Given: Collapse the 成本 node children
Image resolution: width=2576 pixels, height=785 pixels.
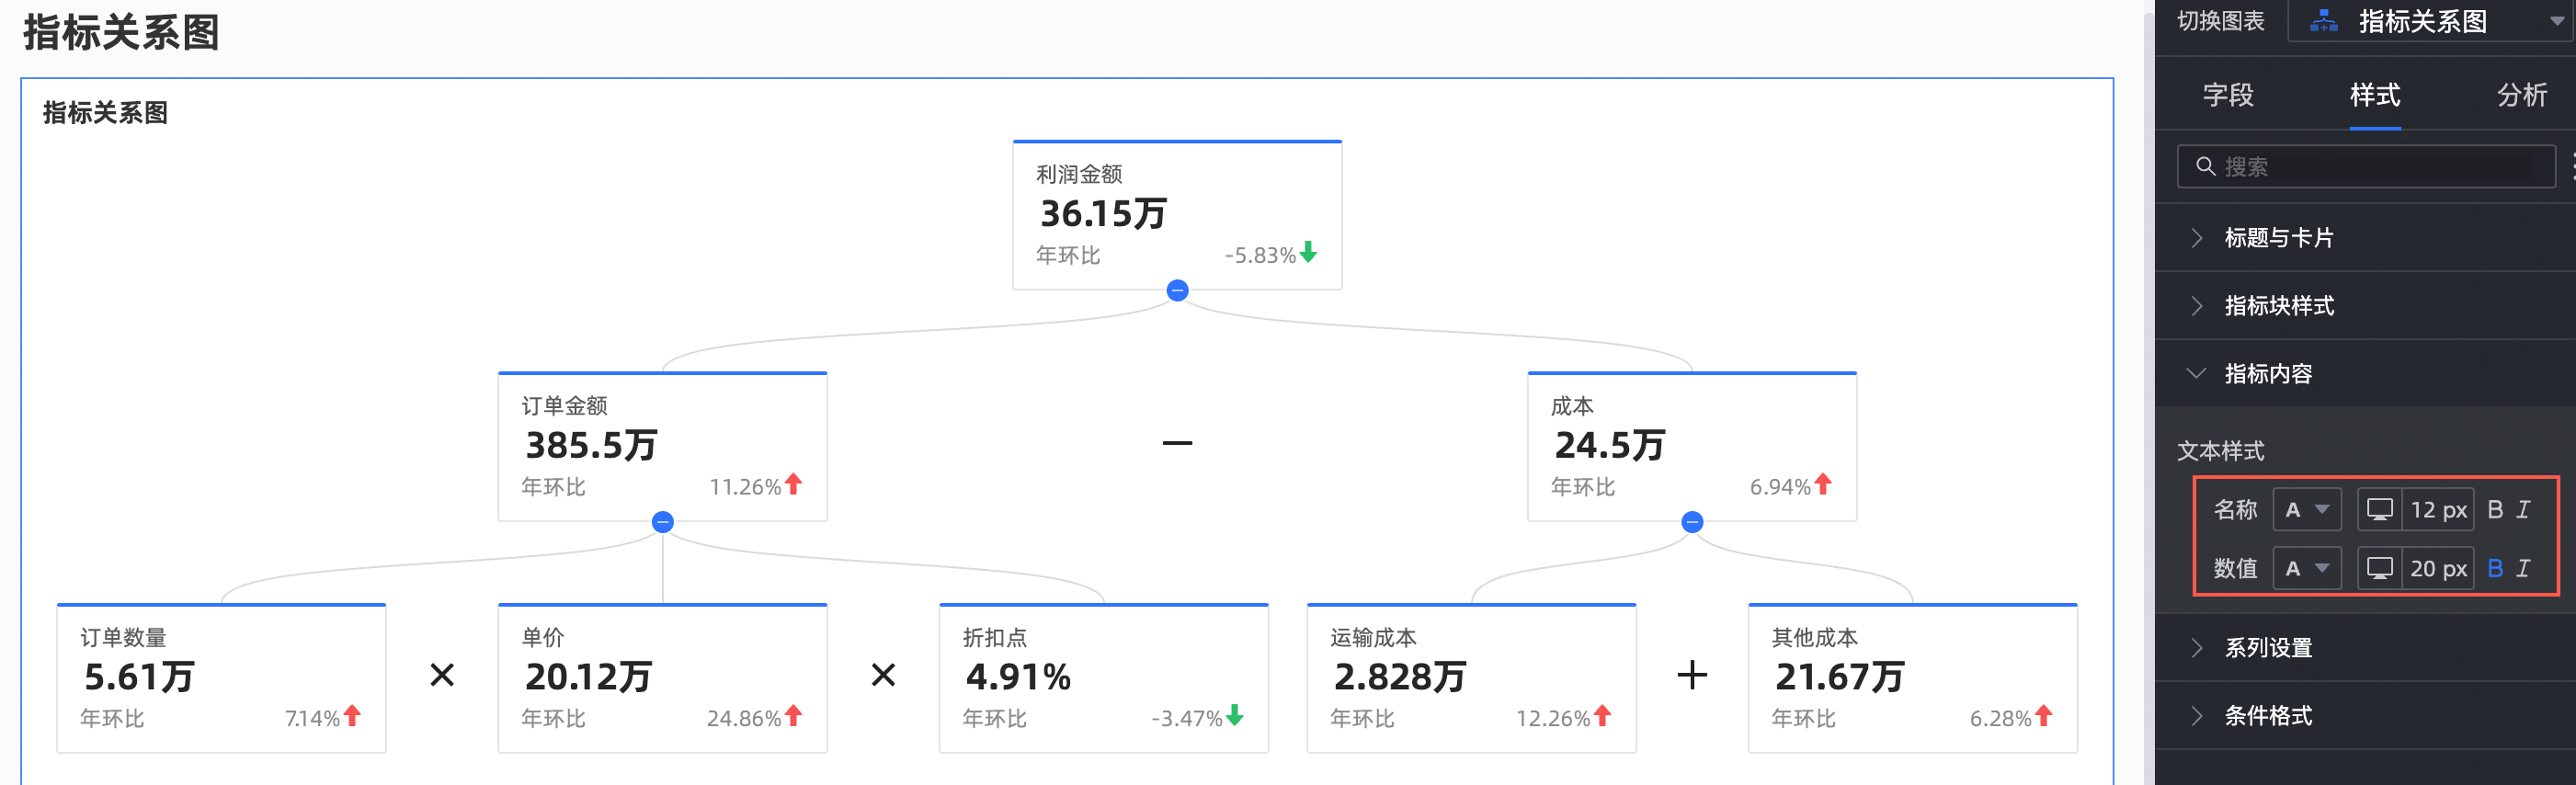Looking at the screenshot, I should [x=1691, y=522].
